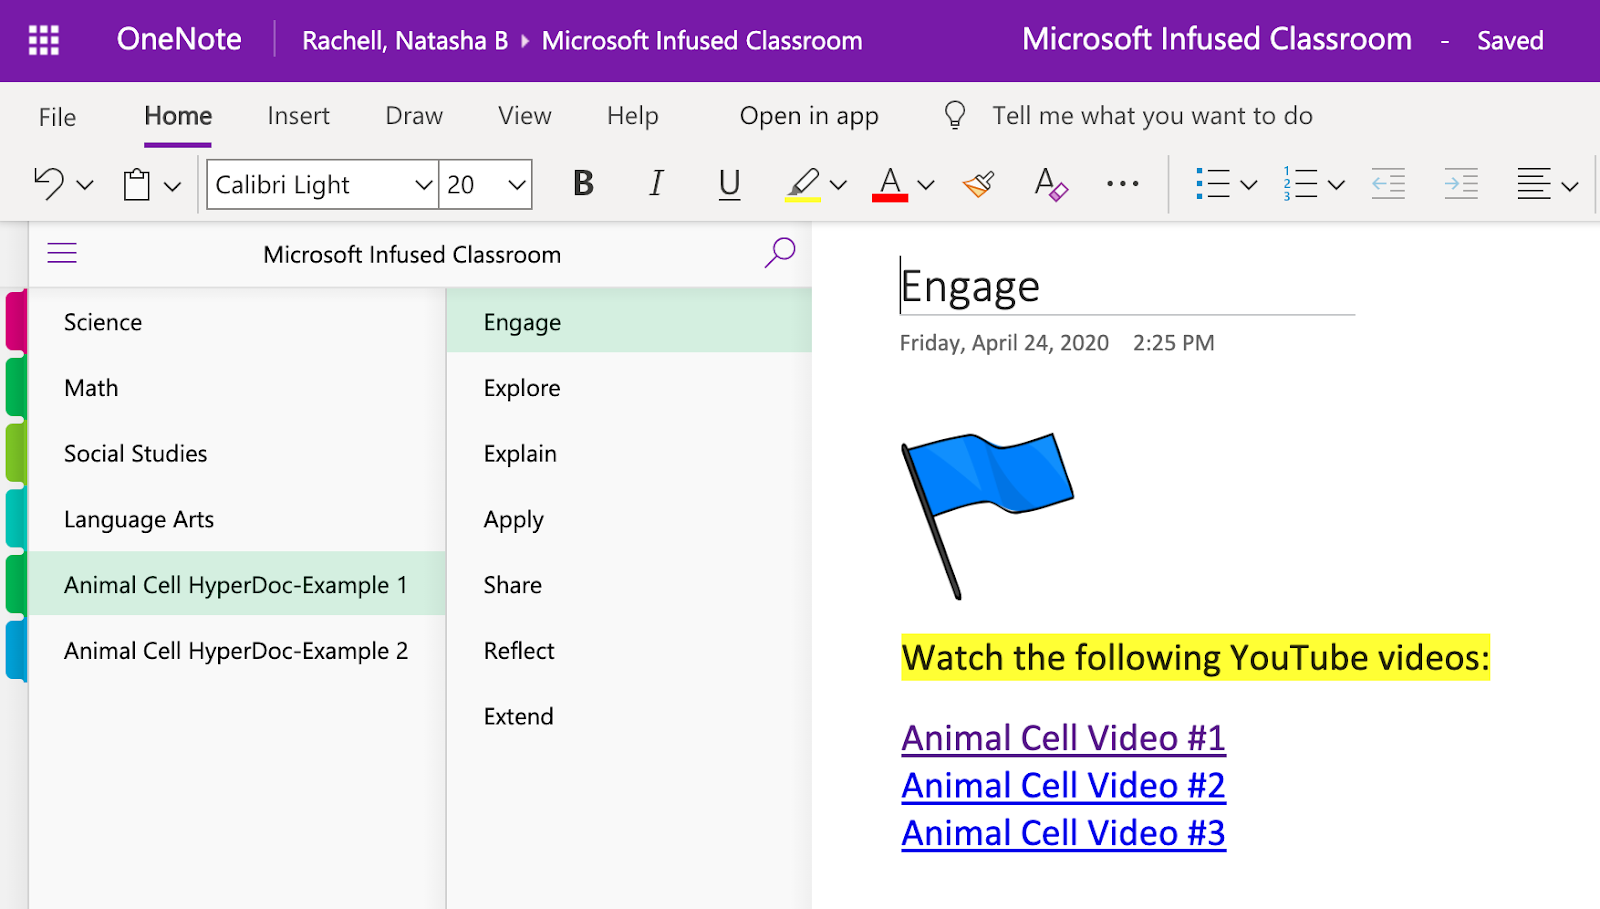This screenshot has width=1600, height=909.
Task: Switch to the Home tab
Action: pyautogui.click(x=178, y=116)
